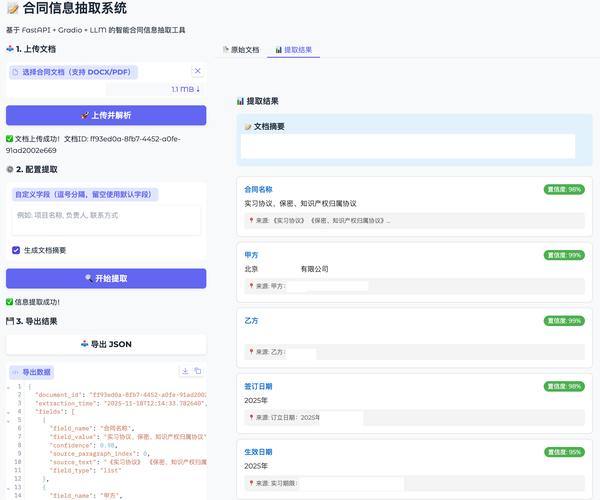Collapse the object fold at line 5
The height and width of the screenshot is (500, 600).
pos(8,420)
